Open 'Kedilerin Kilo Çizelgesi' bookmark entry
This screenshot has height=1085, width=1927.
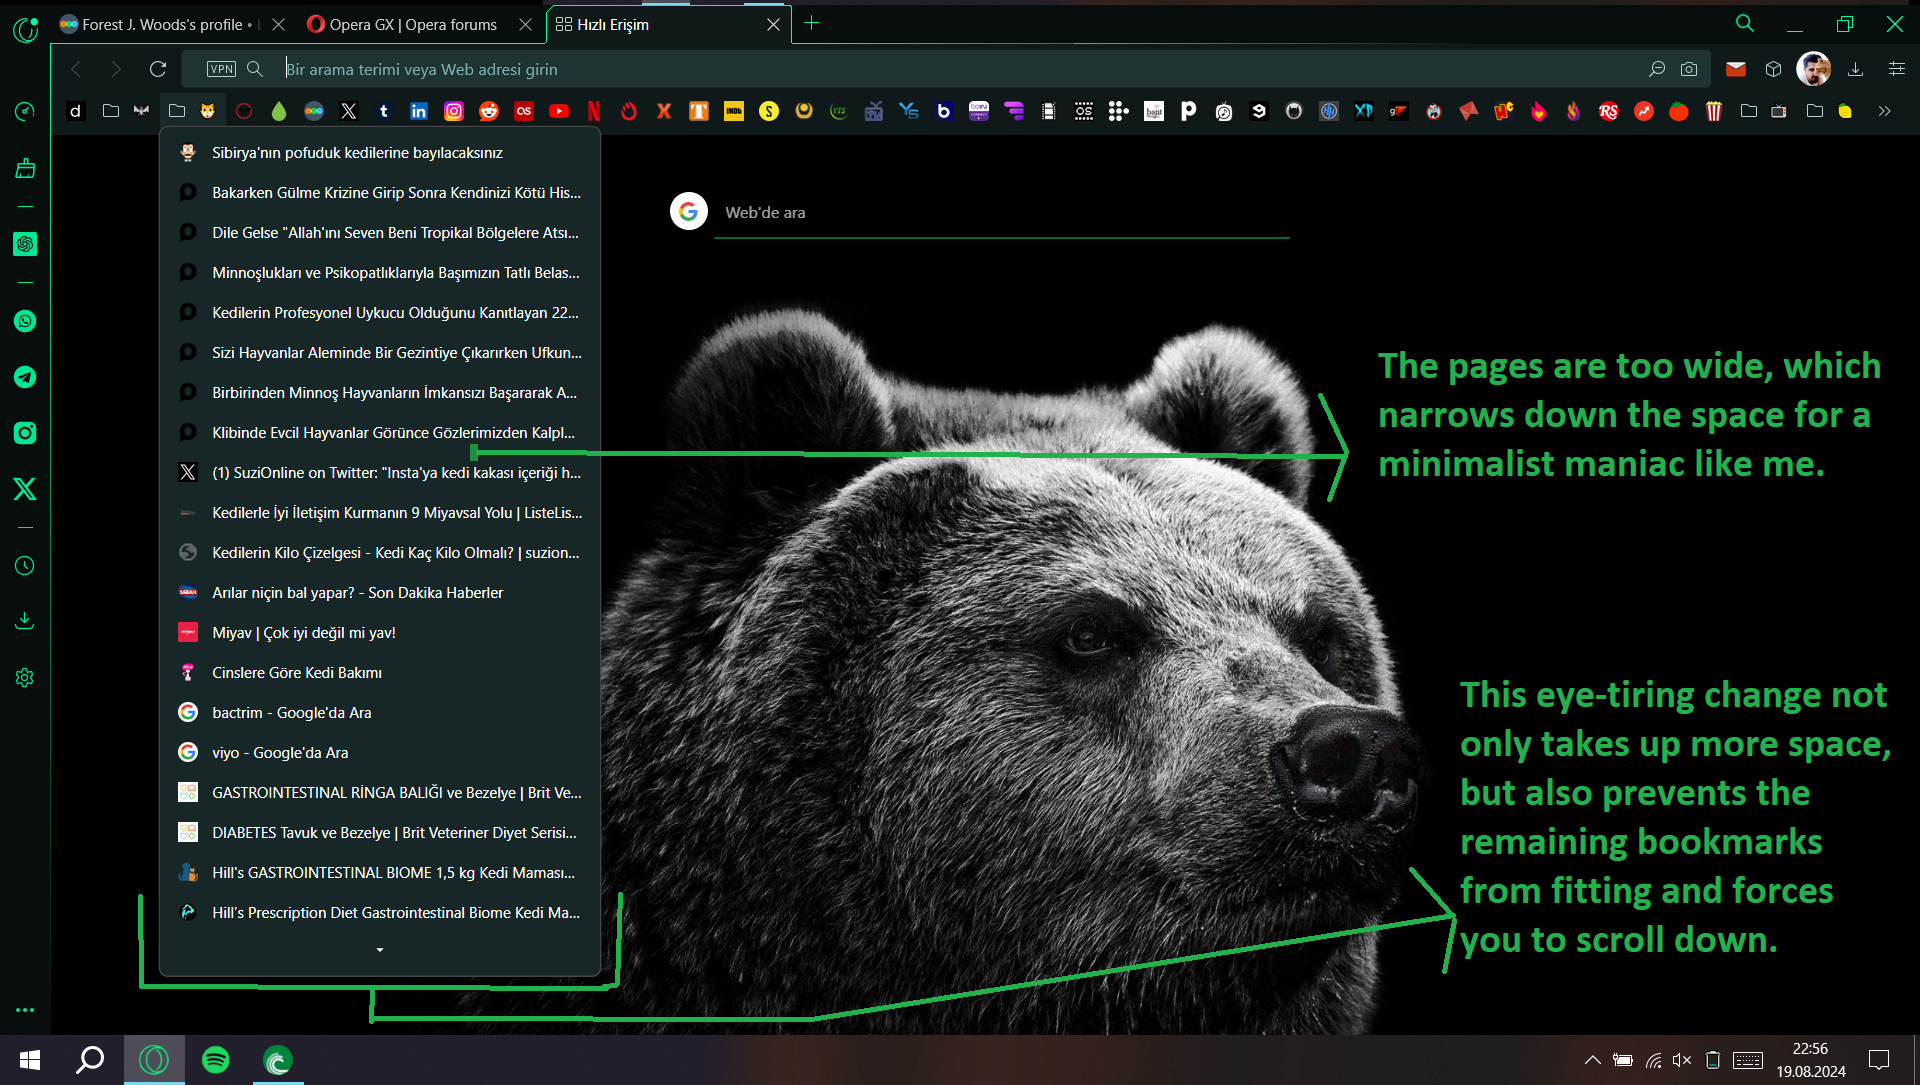(380, 553)
